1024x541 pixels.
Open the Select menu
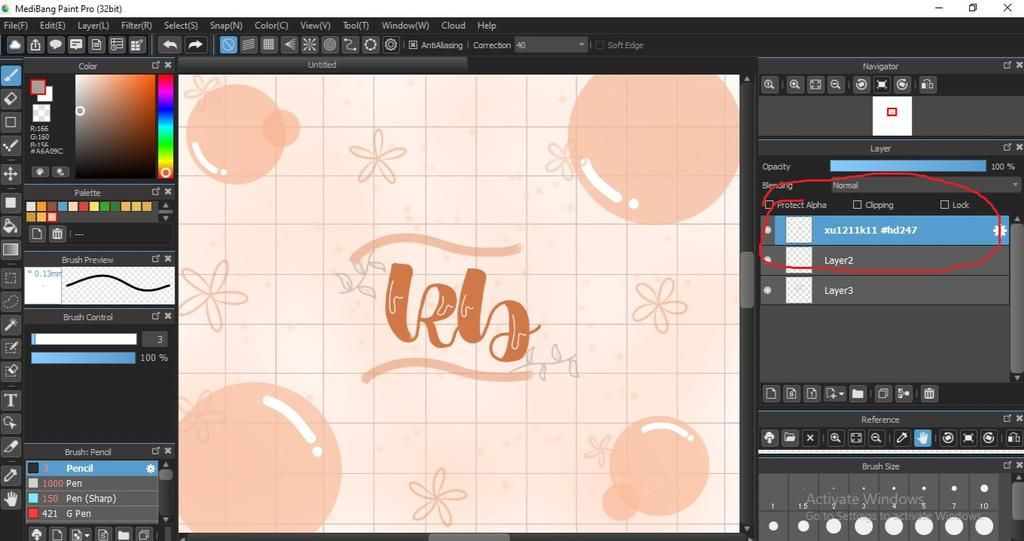[181, 25]
